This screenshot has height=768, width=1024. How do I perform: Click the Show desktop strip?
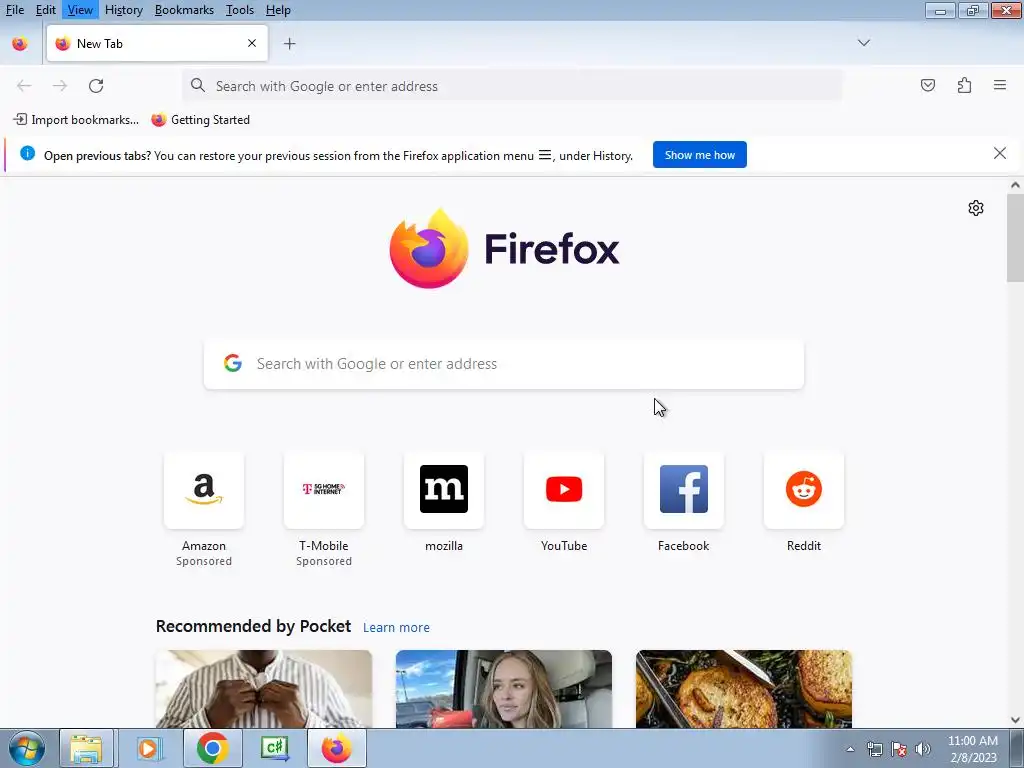(x=1017, y=748)
